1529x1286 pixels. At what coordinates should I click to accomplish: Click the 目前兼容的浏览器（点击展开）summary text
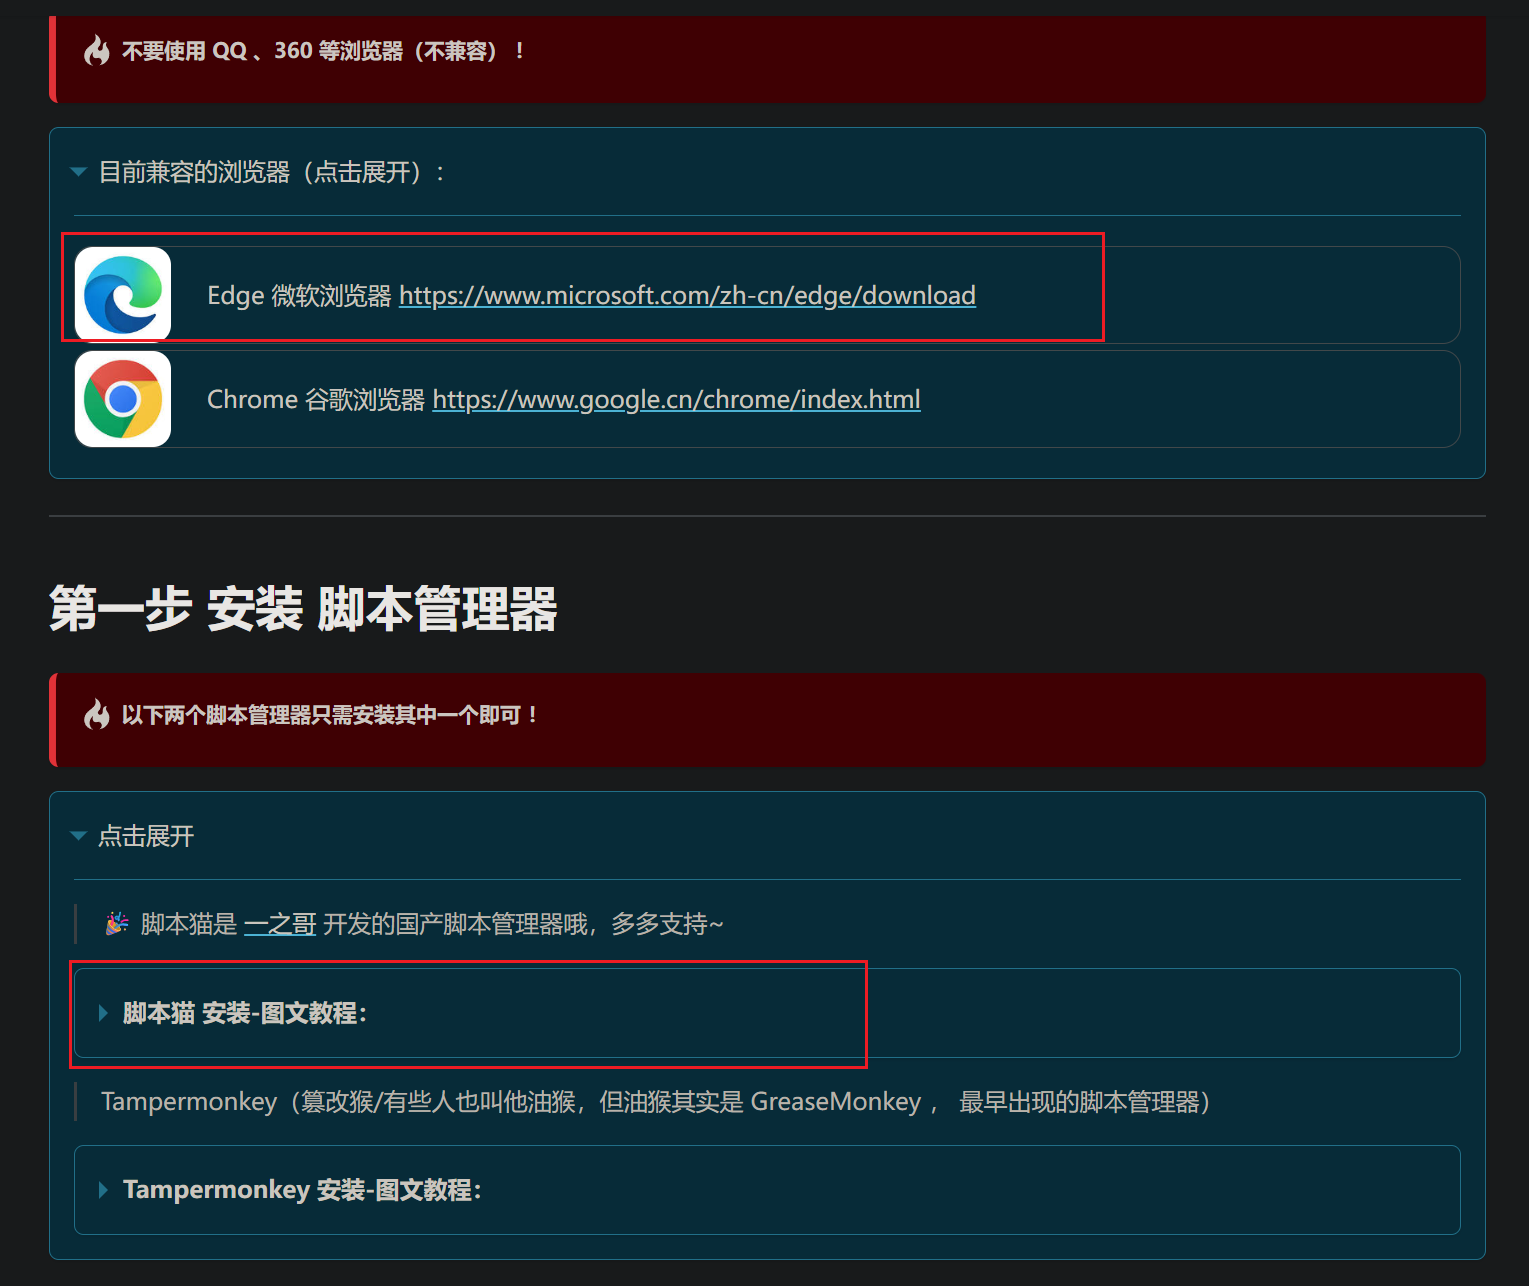(x=271, y=172)
